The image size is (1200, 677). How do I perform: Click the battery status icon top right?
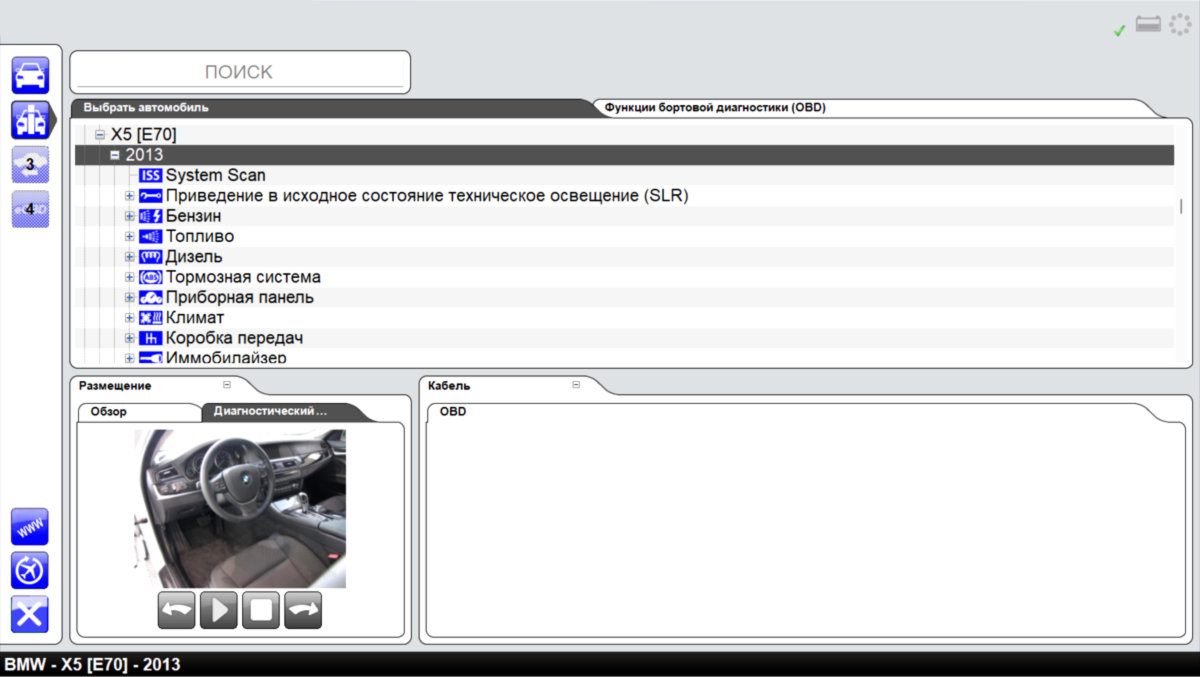pyautogui.click(x=1148, y=25)
